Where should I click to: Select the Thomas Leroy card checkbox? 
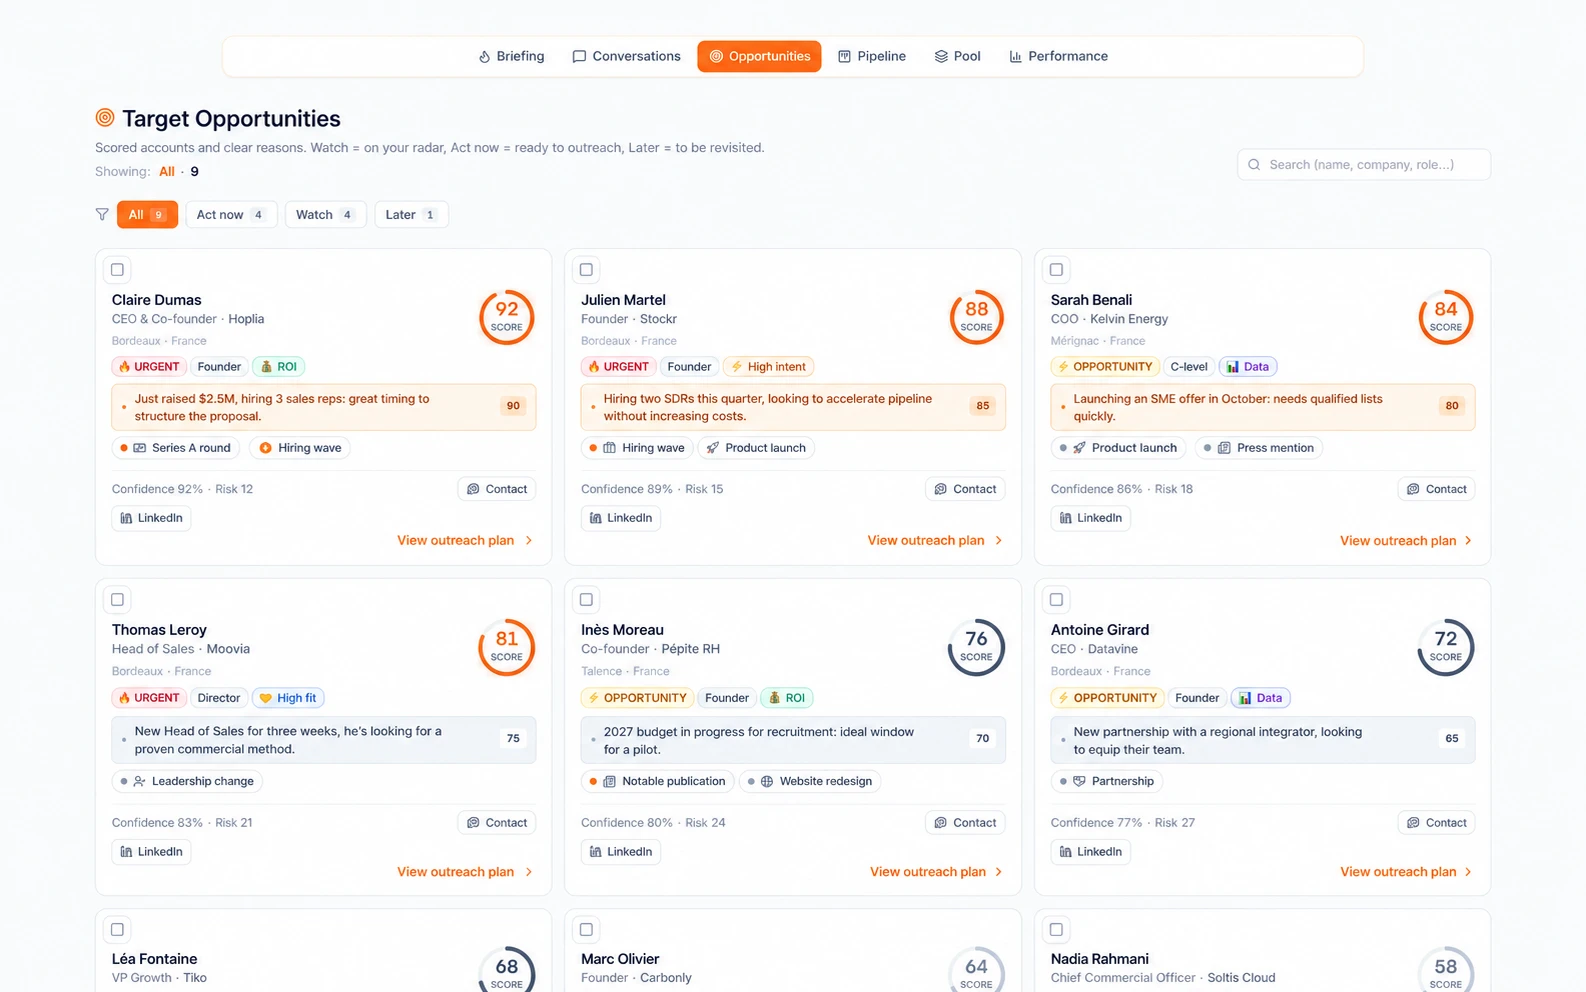pyautogui.click(x=117, y=599)
